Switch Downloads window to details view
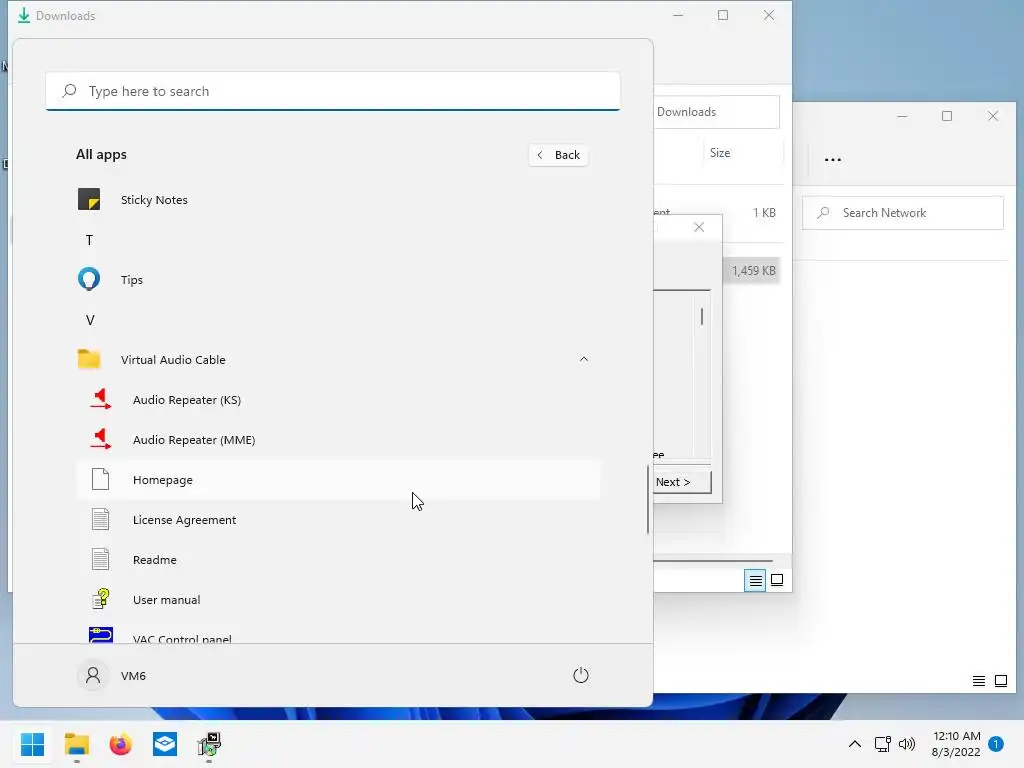1024x768 pixels. click(x=756, y=580)
